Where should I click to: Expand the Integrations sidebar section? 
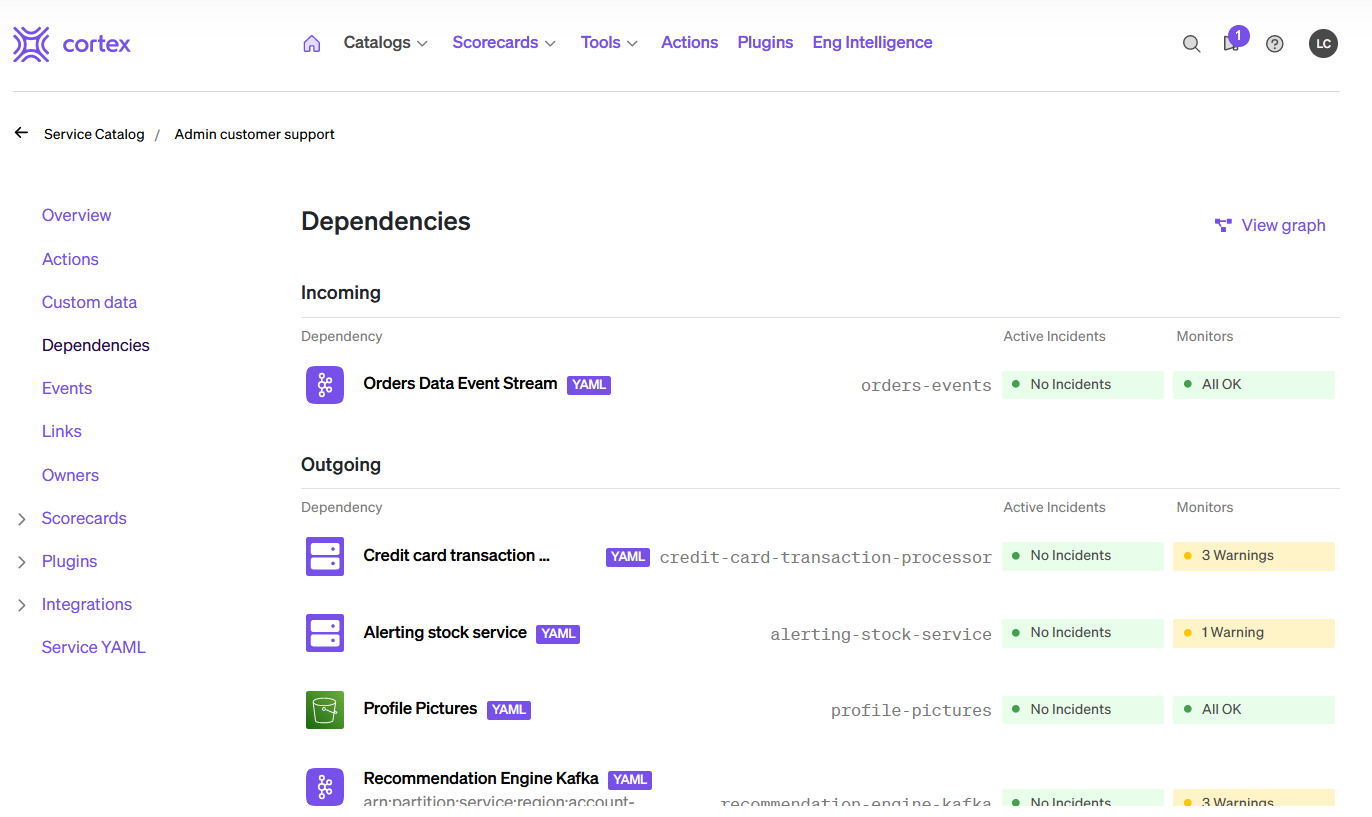point(87,604)
